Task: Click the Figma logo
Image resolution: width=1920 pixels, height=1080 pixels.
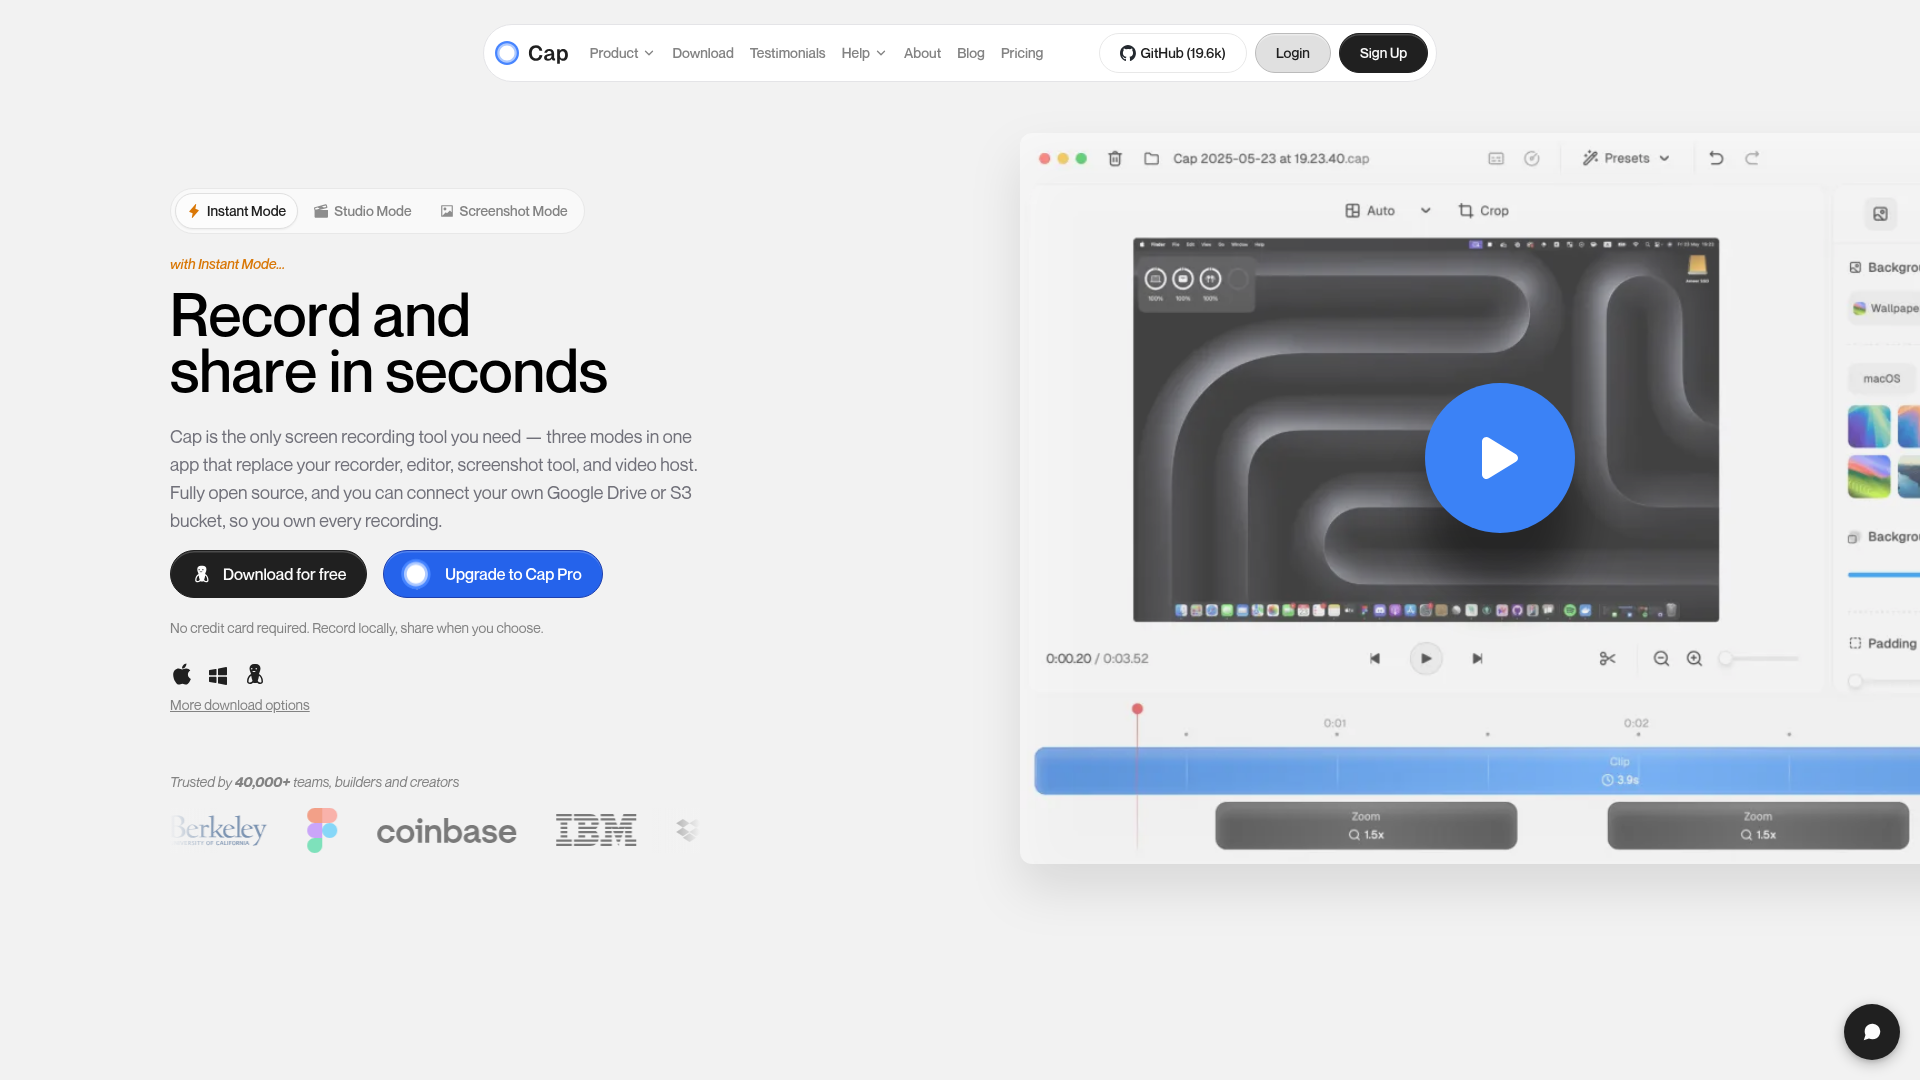Action: click(322, 830)
